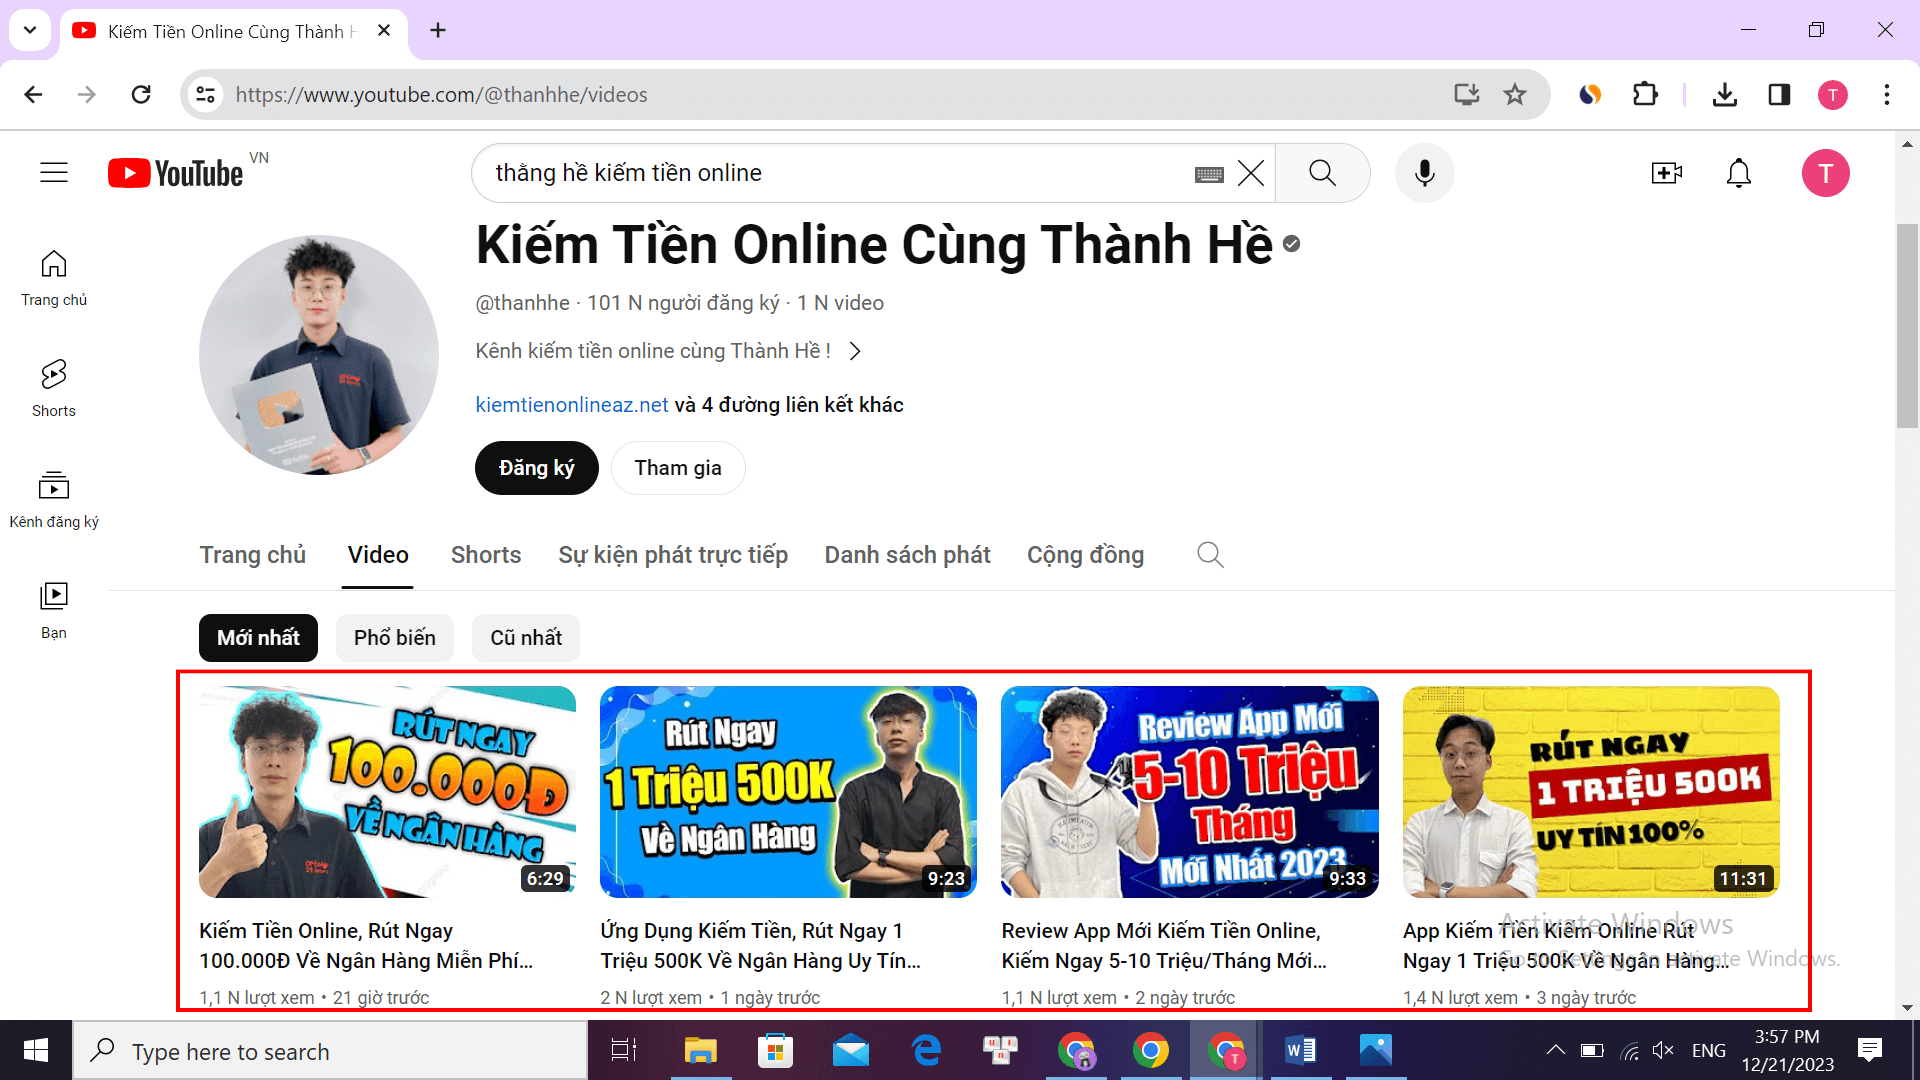1920x1080 pixels.
Task: Open the Cộng đồng tab
Action: tap(1085, 555)
